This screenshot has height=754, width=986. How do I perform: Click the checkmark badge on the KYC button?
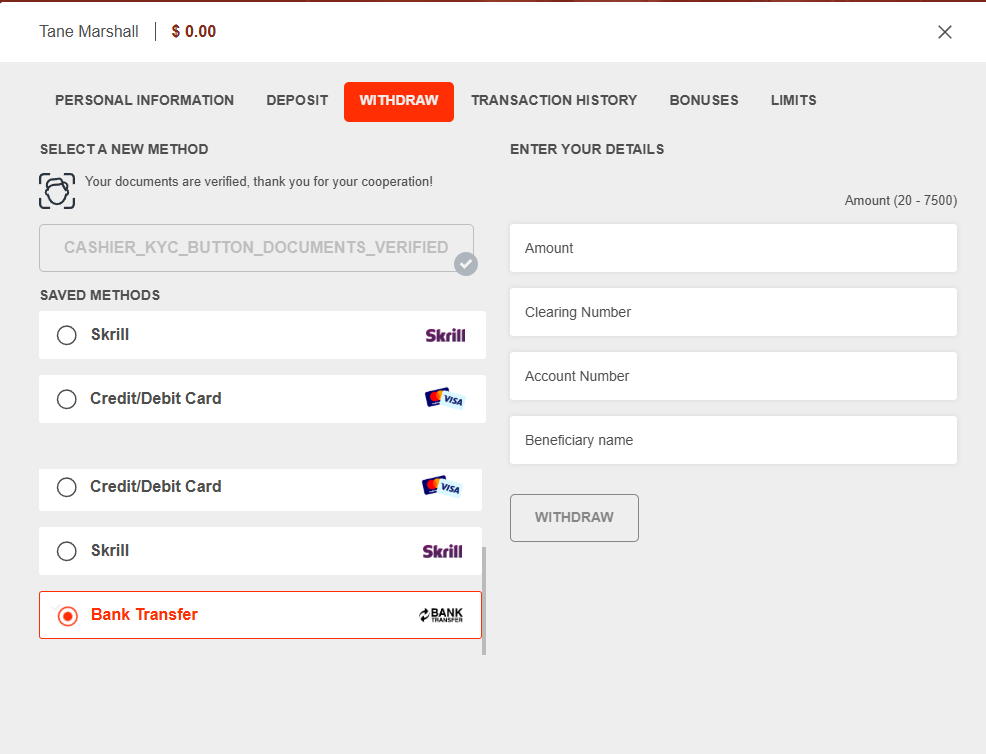coord(465,264)
